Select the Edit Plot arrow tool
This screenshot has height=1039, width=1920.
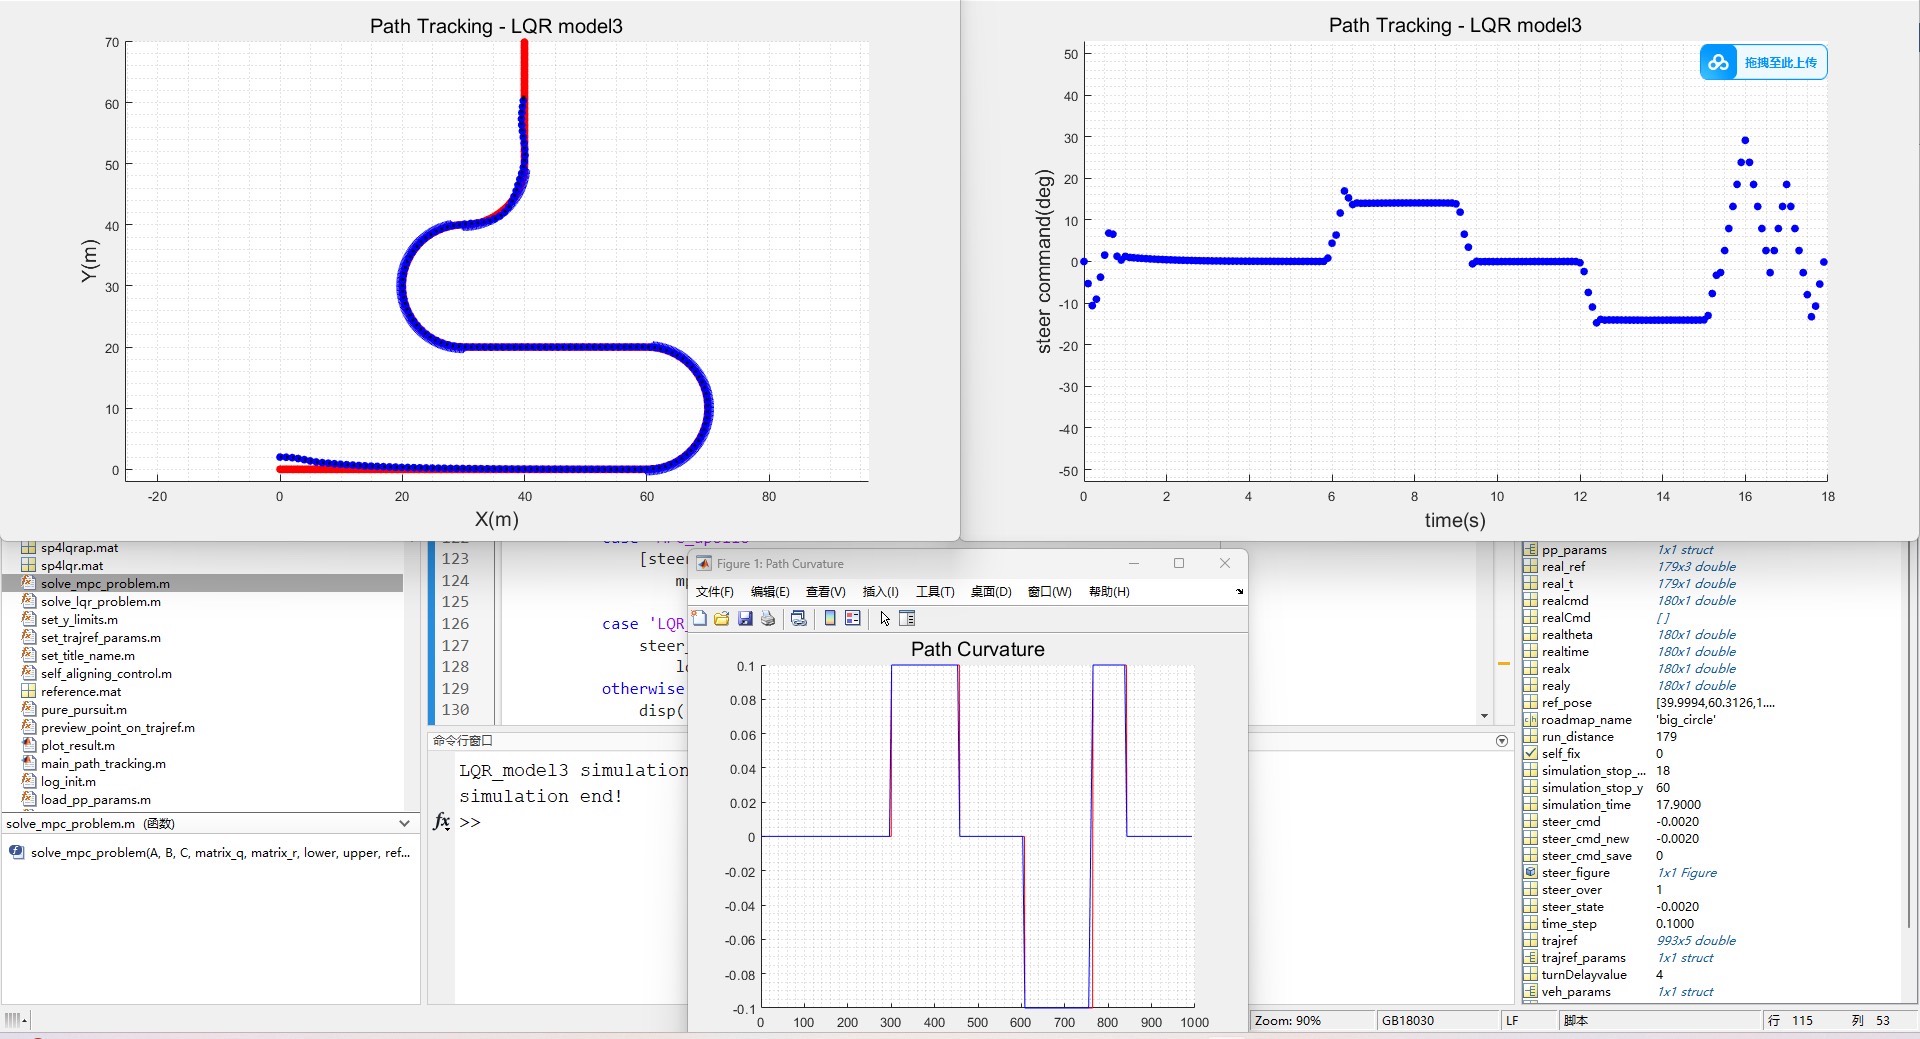(x=885, y=619)
